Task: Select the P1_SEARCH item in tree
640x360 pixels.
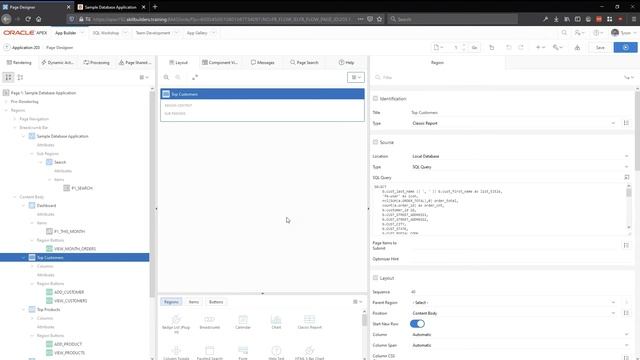Action: point(82,188)
